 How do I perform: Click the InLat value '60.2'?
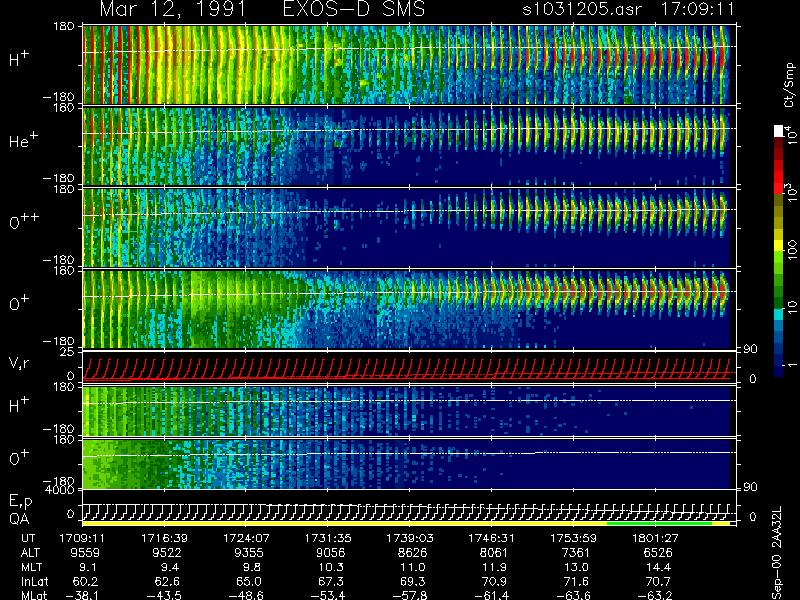86,581
